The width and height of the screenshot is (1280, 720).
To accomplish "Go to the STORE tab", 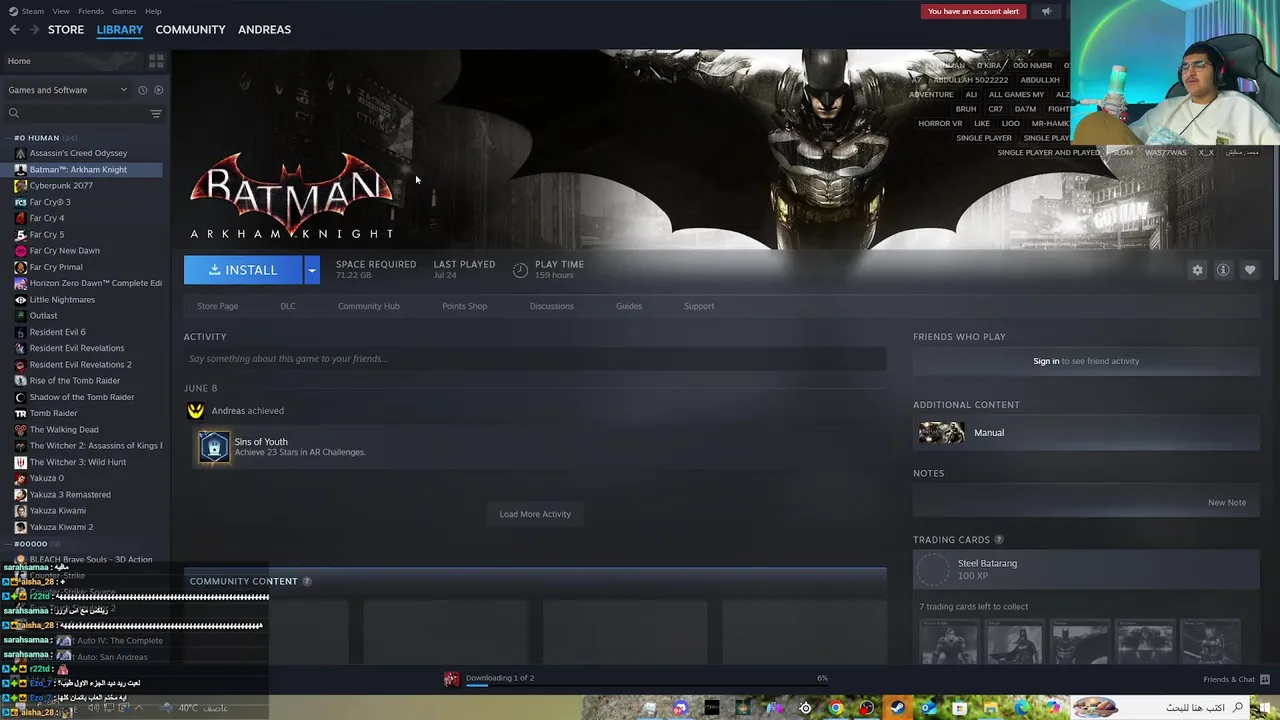I will [x=66, y=30].
